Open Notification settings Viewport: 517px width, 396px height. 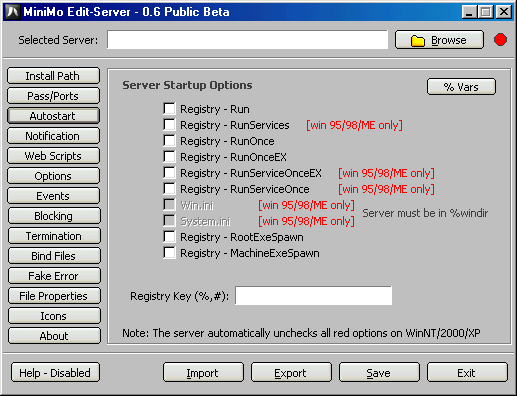click(x=53, y=136)
